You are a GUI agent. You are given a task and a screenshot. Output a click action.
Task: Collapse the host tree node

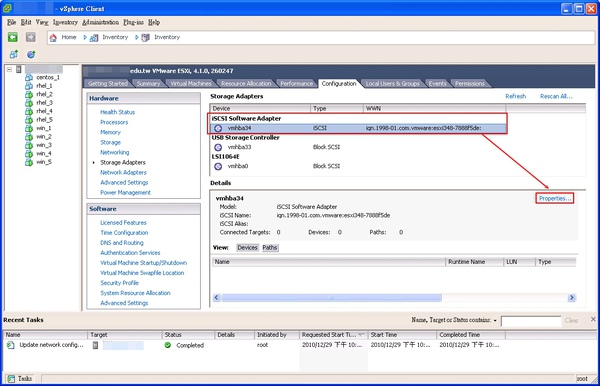pyautogui.click(x=9, y=69)
